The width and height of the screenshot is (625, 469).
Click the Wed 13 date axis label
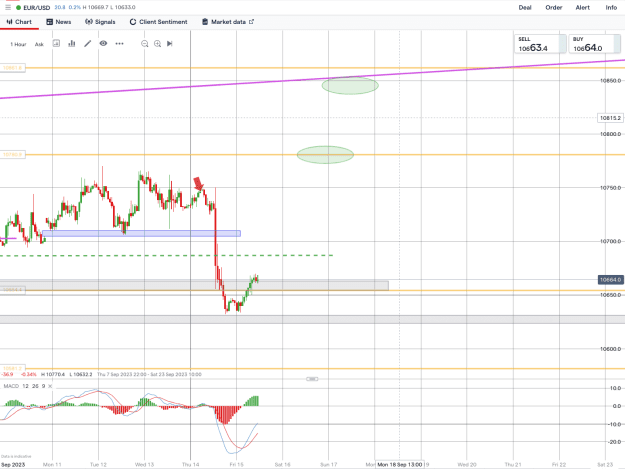(x=144, y=465)
